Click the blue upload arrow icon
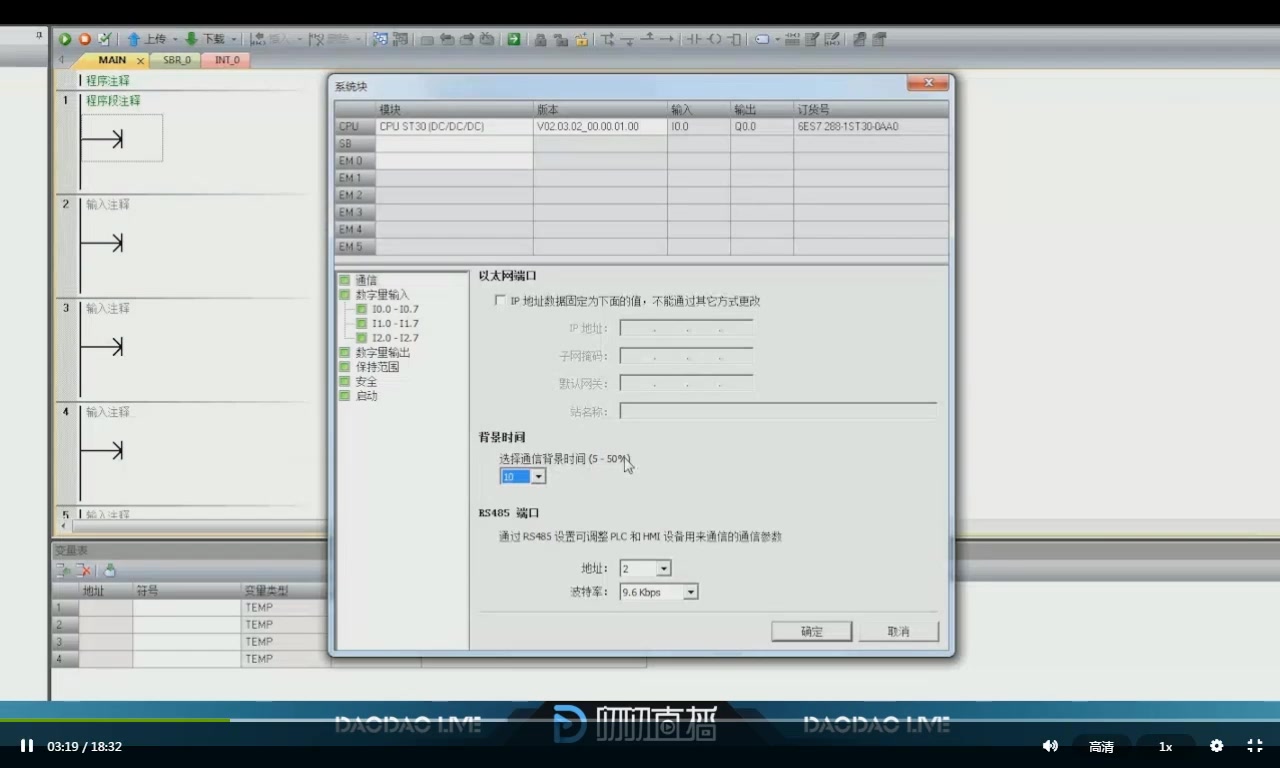 click(133, 39)
